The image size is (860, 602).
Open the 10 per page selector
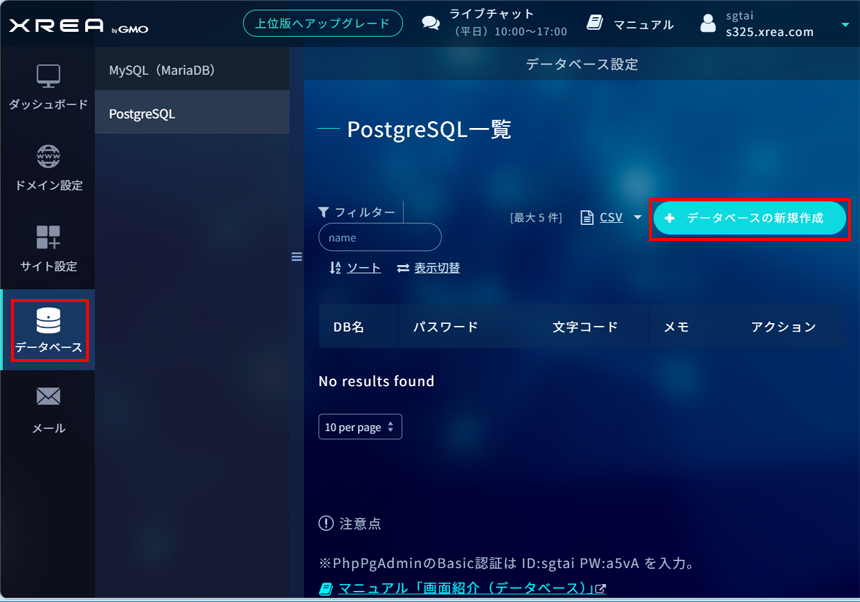tap(360, 427)
